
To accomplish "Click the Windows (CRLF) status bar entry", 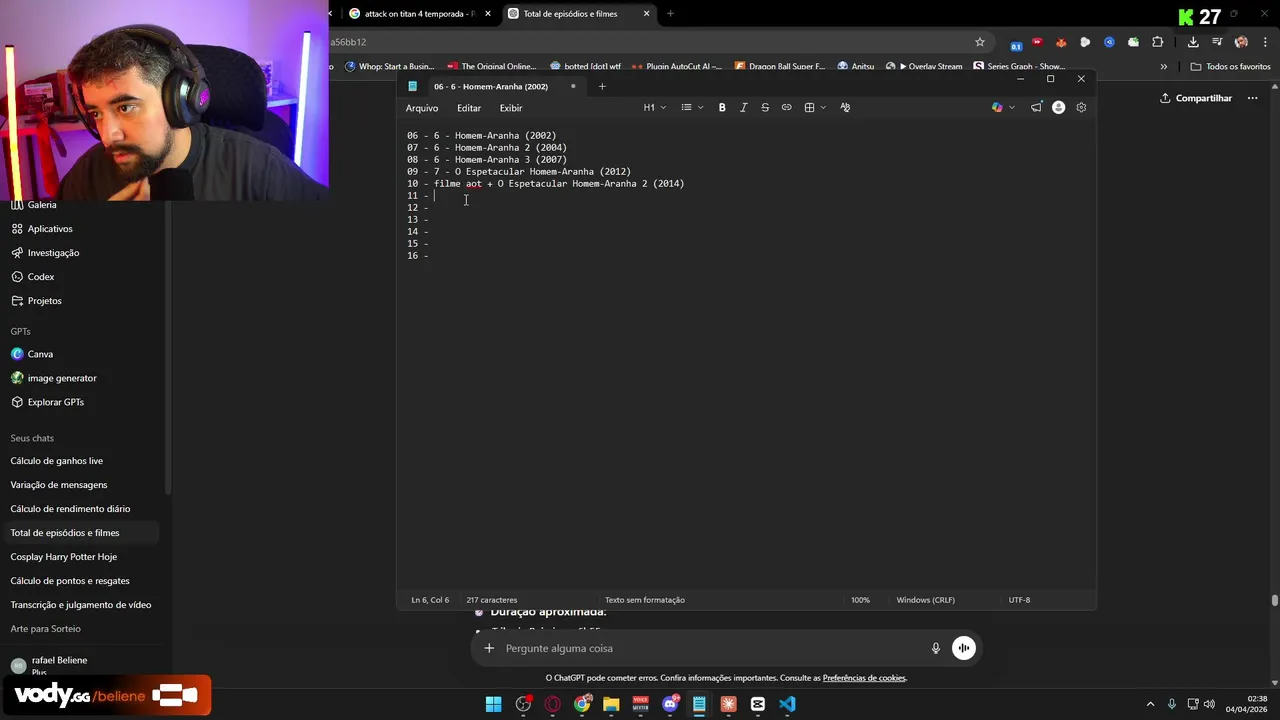I will [x=925, y=600].
